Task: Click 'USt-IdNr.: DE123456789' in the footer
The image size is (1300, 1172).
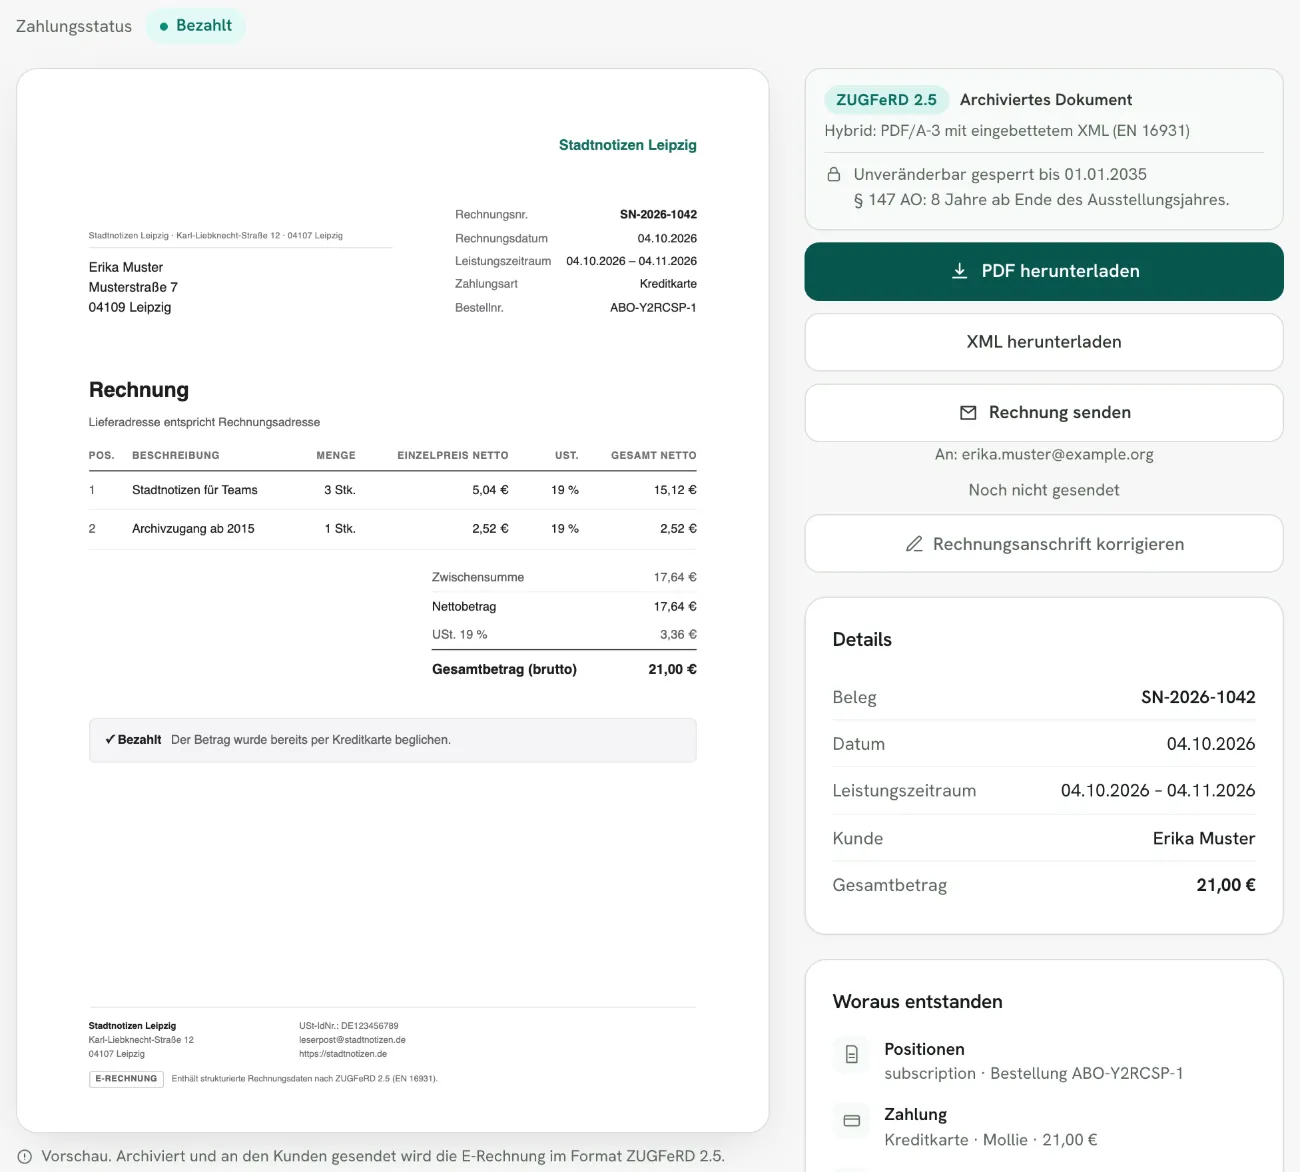Action: [349, 1026]
